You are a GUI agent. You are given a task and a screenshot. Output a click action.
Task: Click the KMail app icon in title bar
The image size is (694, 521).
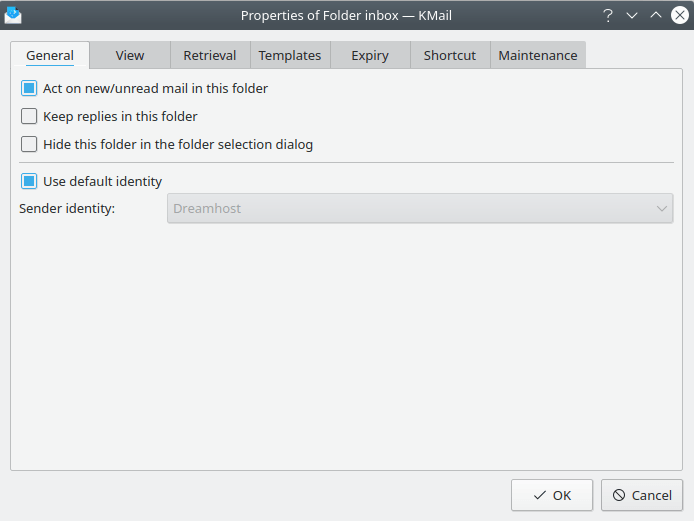click(14, 15)
